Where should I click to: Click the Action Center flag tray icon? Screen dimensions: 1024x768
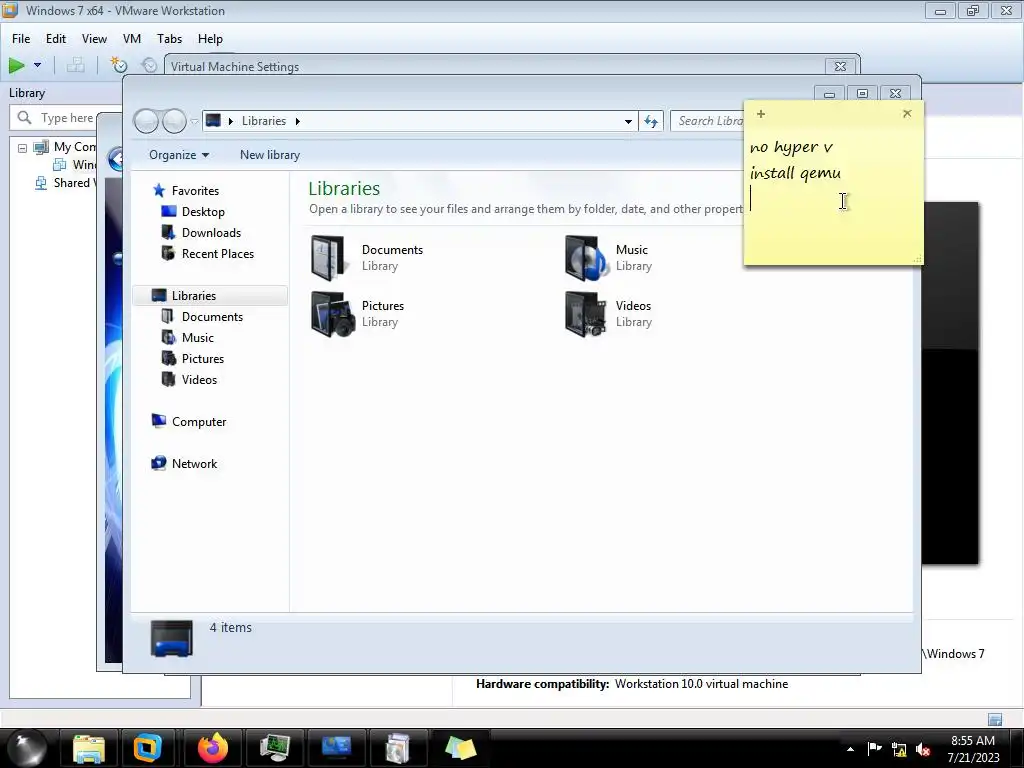click(x=874, y=749)
